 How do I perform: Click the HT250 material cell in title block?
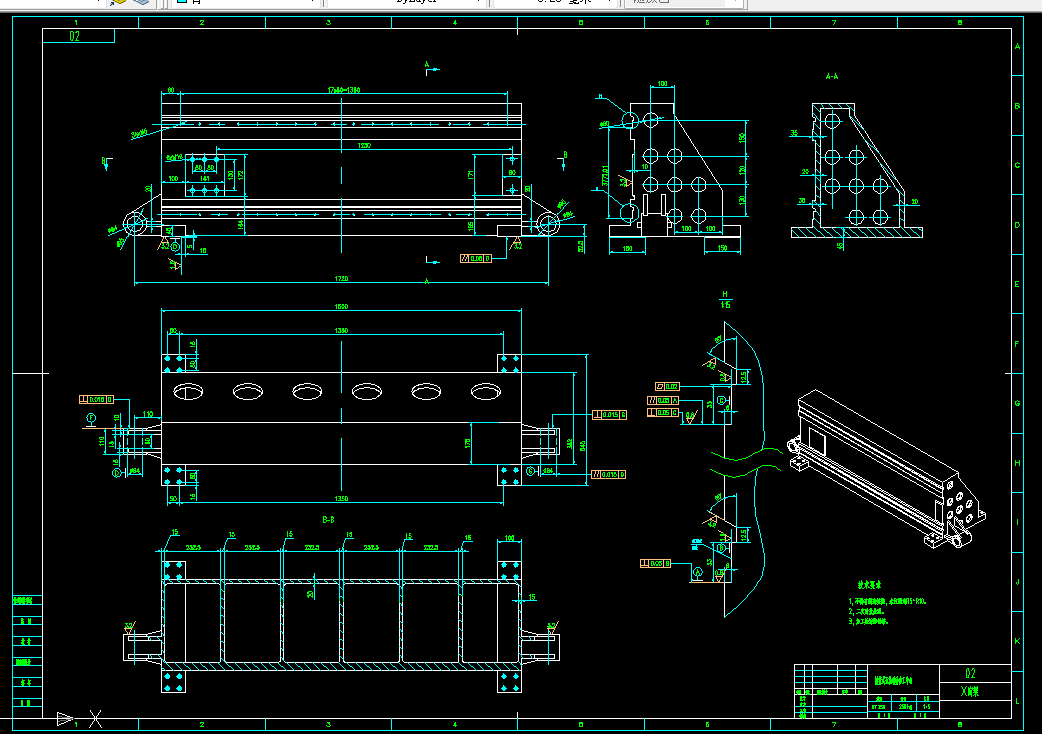879,707
